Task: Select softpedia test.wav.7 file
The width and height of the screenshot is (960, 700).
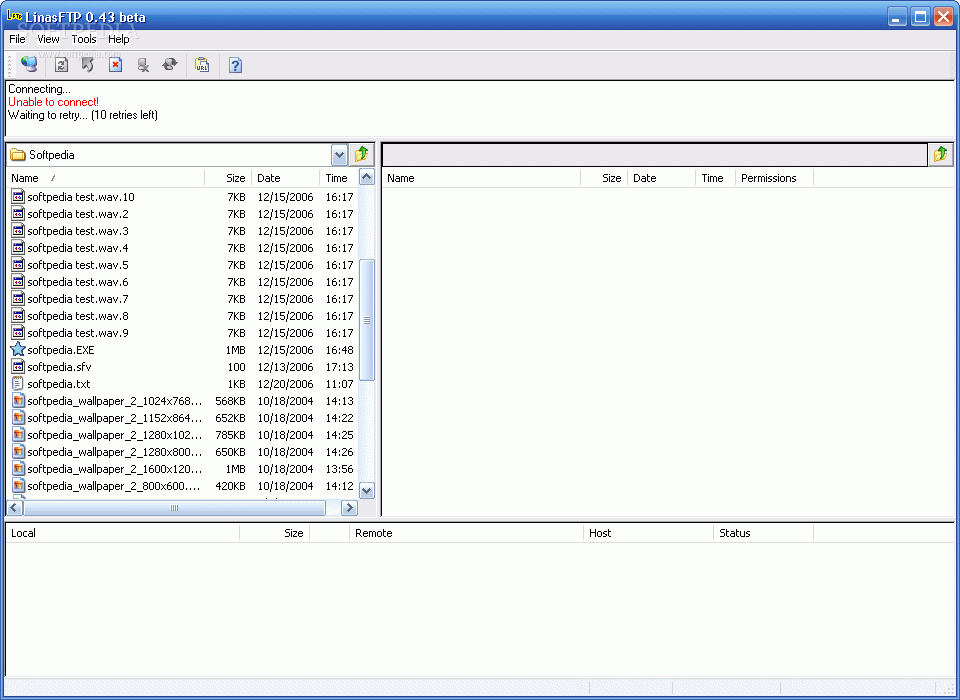Action: (x=78, y=299)
